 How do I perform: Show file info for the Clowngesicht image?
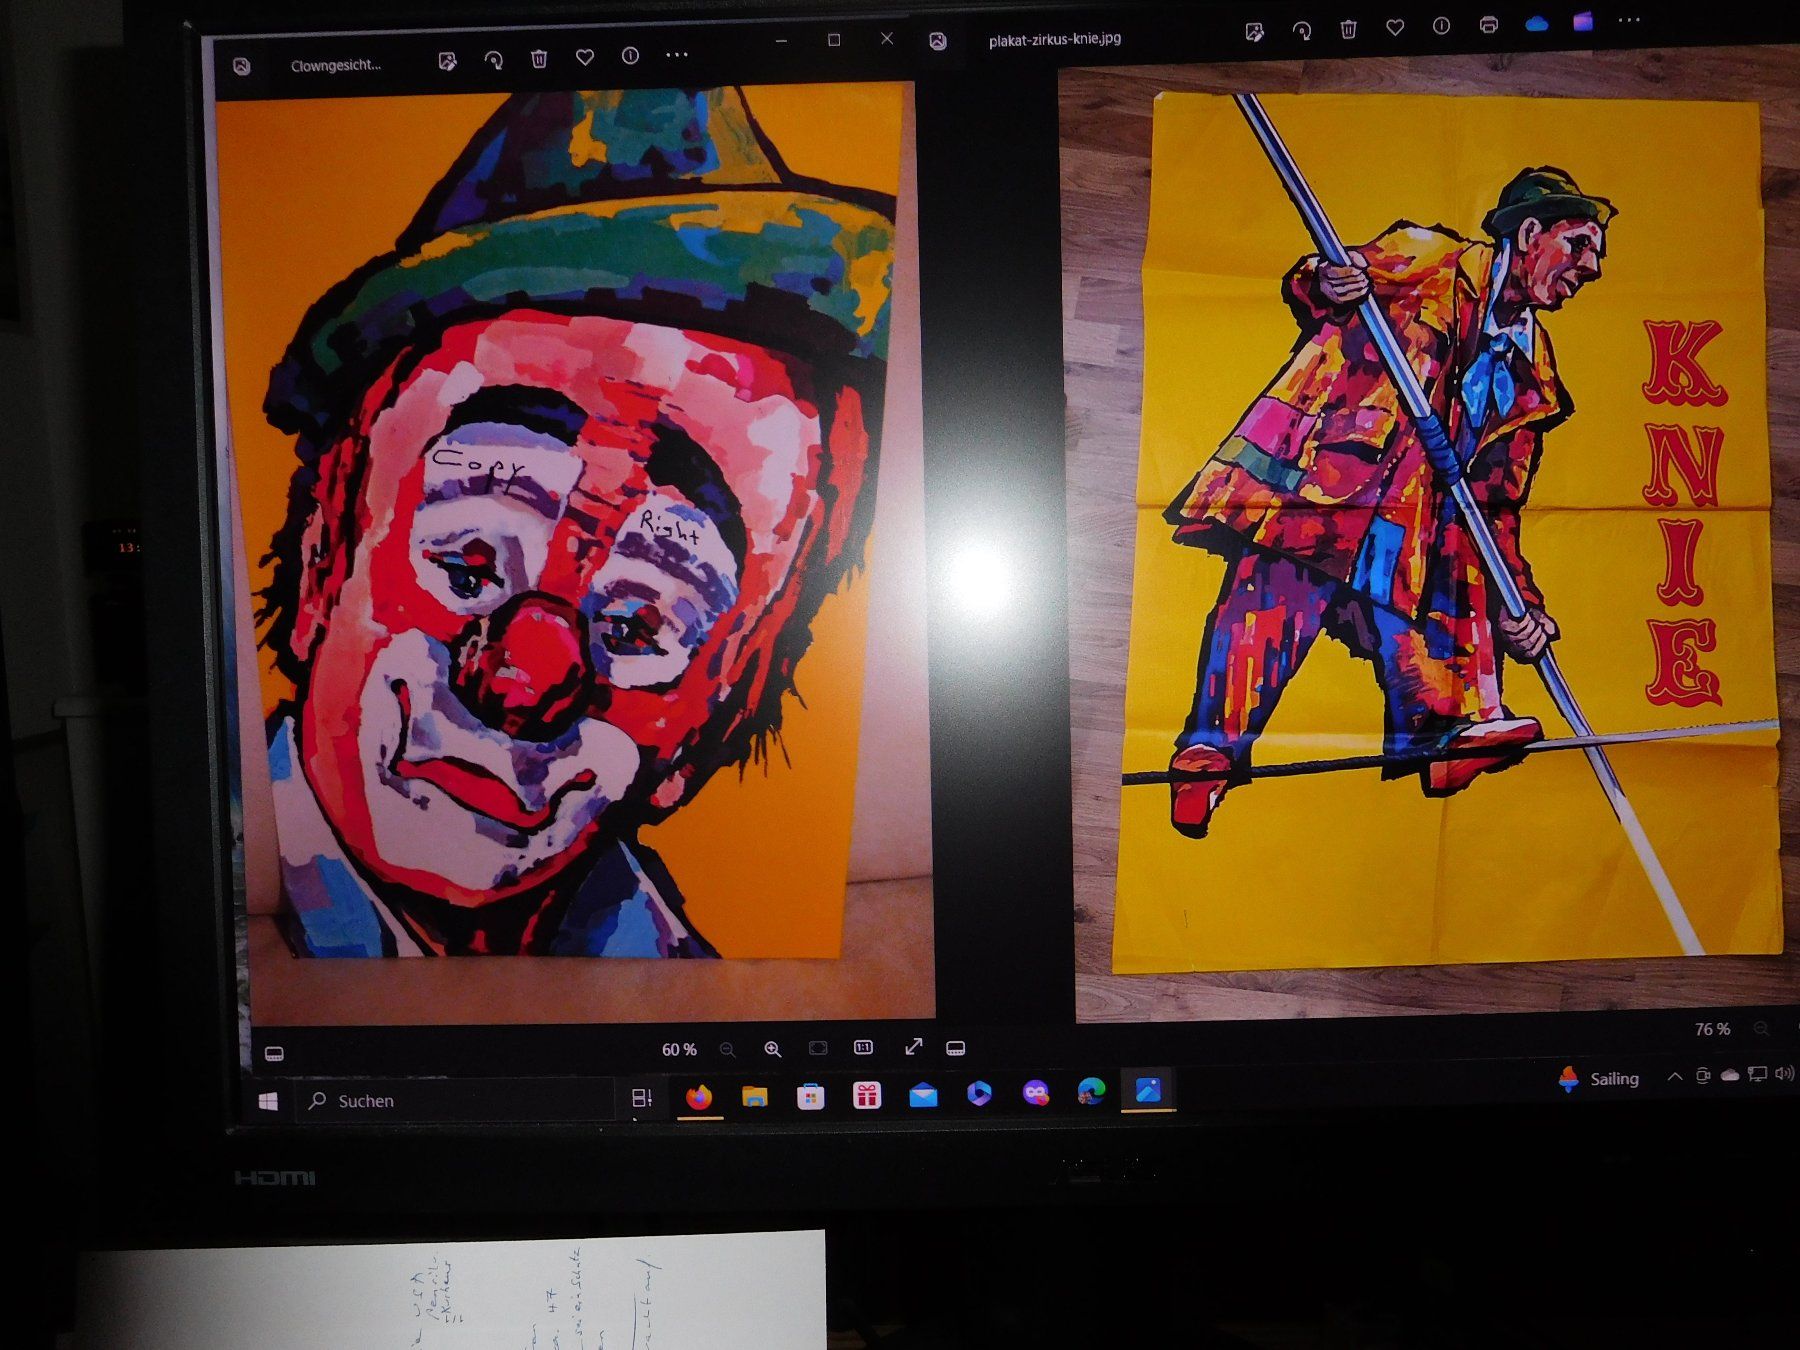(x=630, y=56)
